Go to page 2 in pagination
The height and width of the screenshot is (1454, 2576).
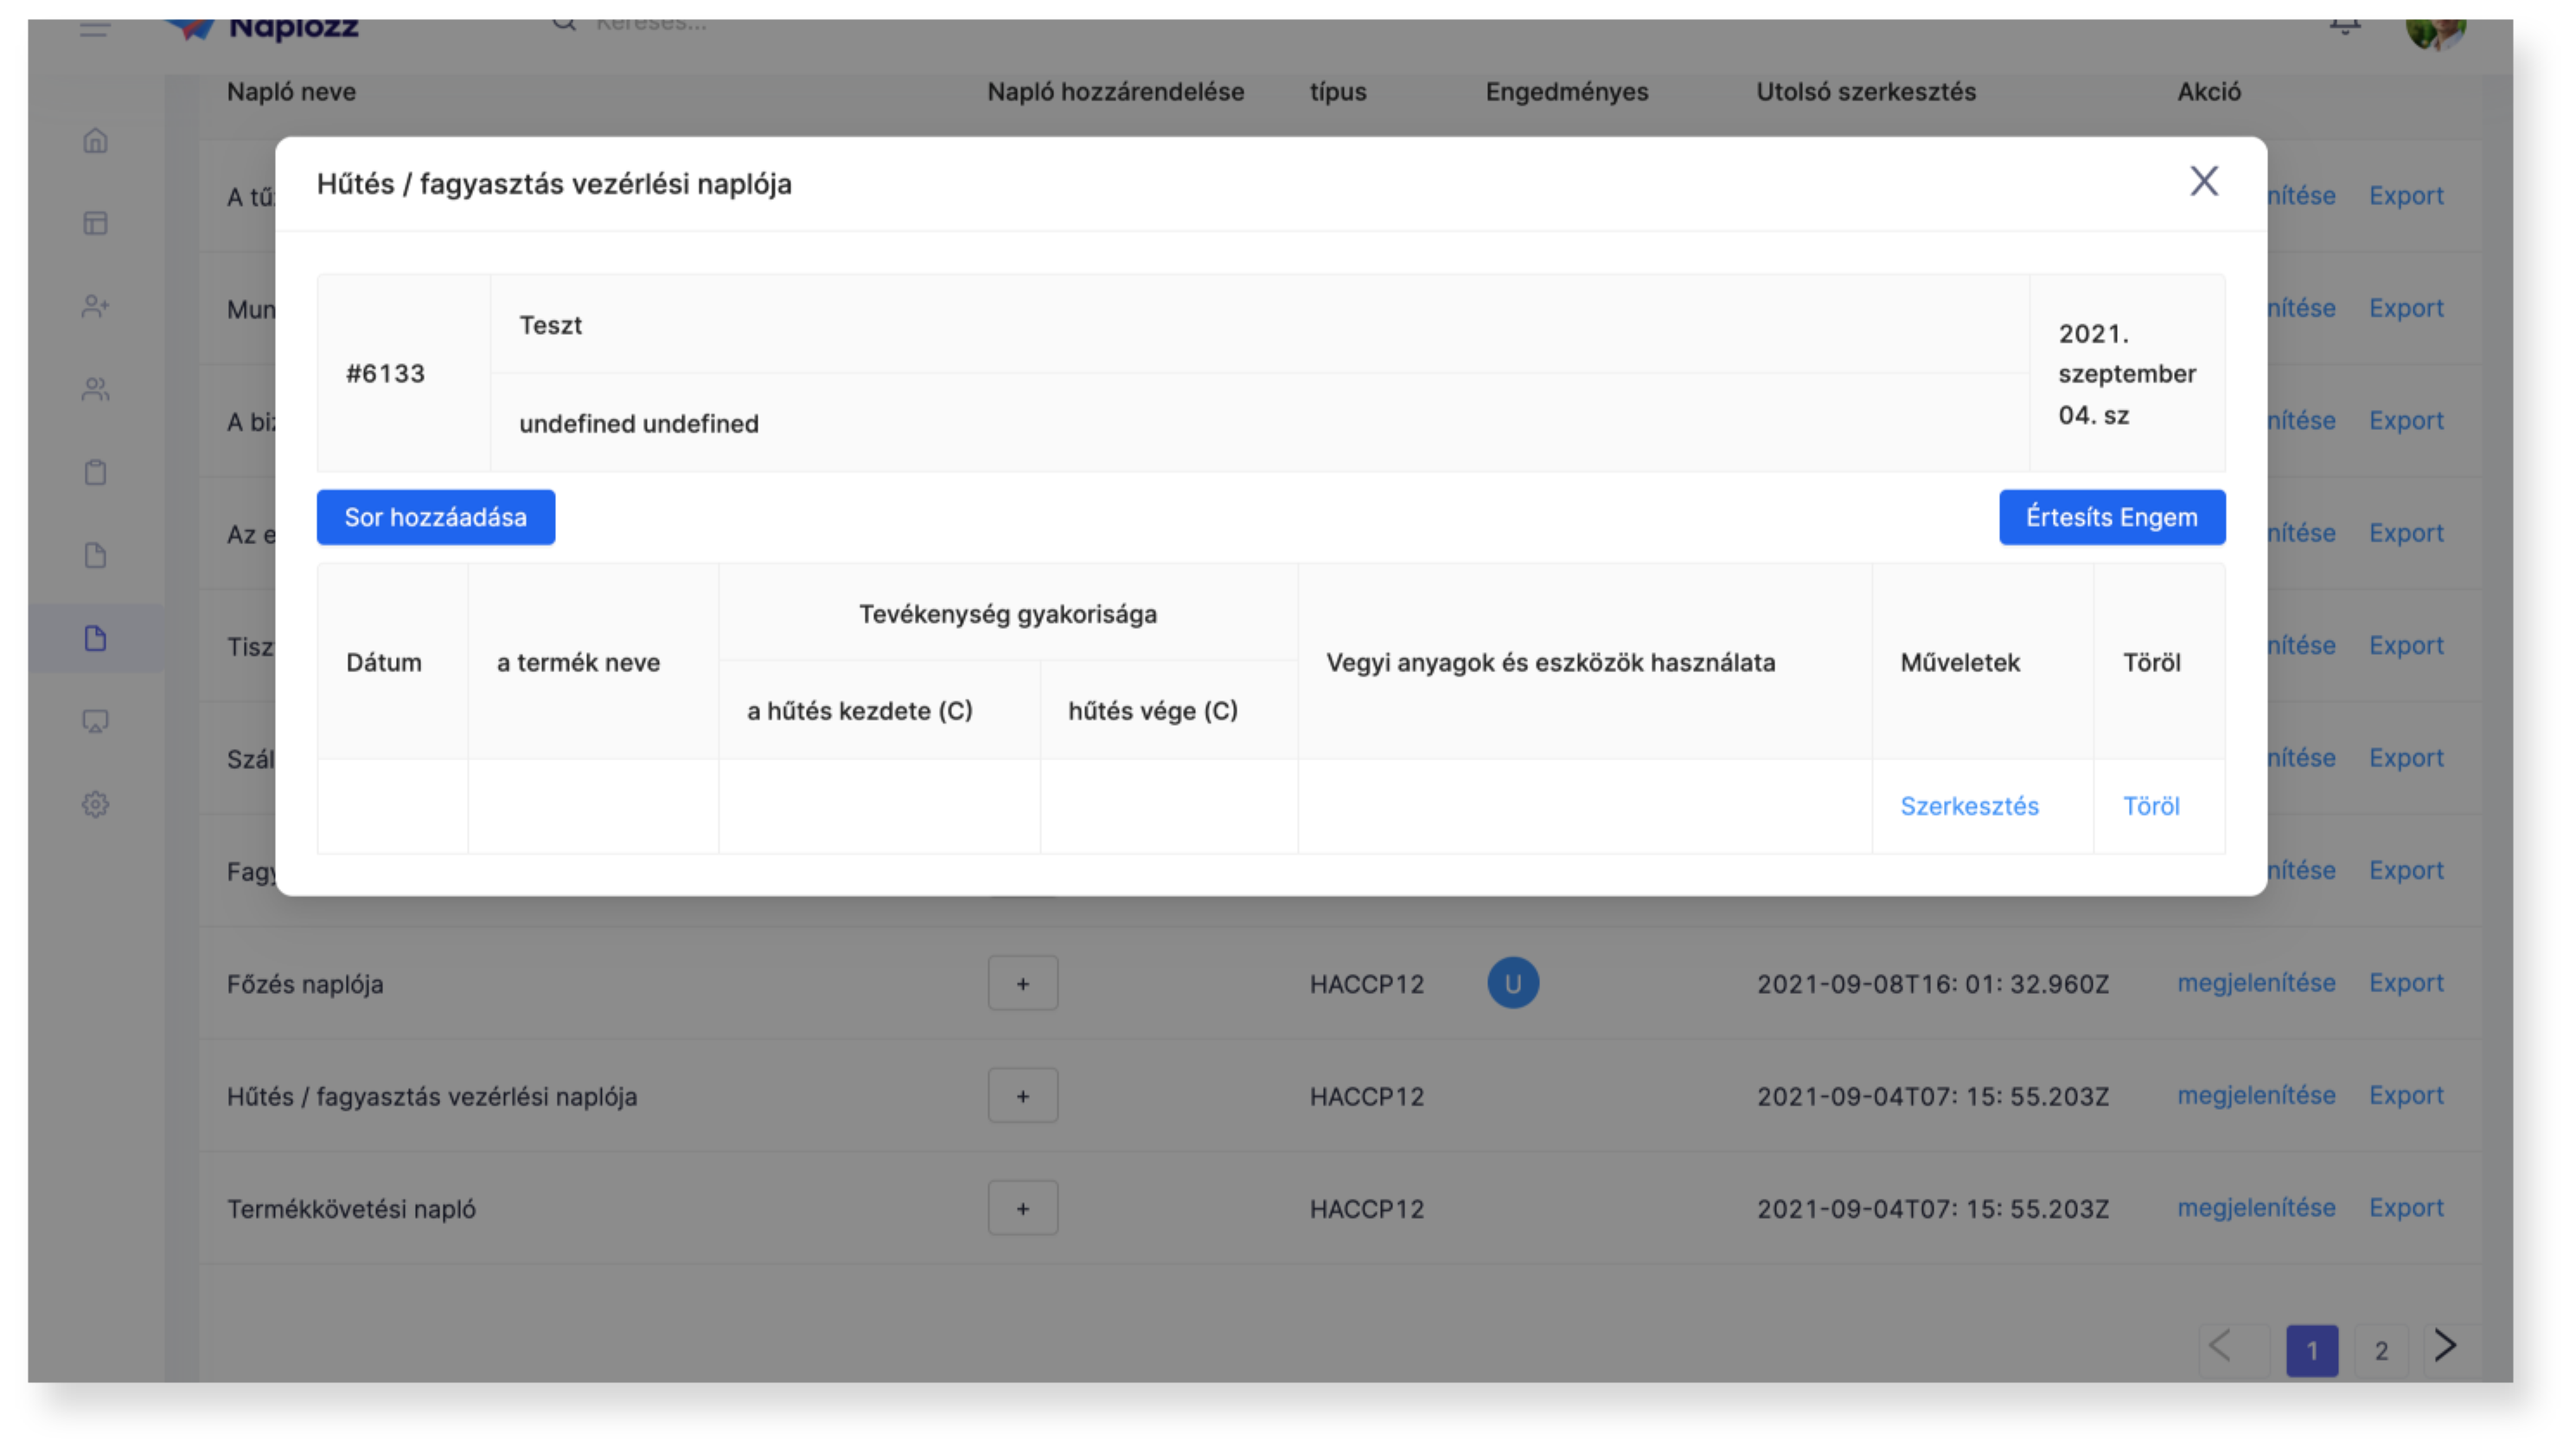click(2380, 1351)
